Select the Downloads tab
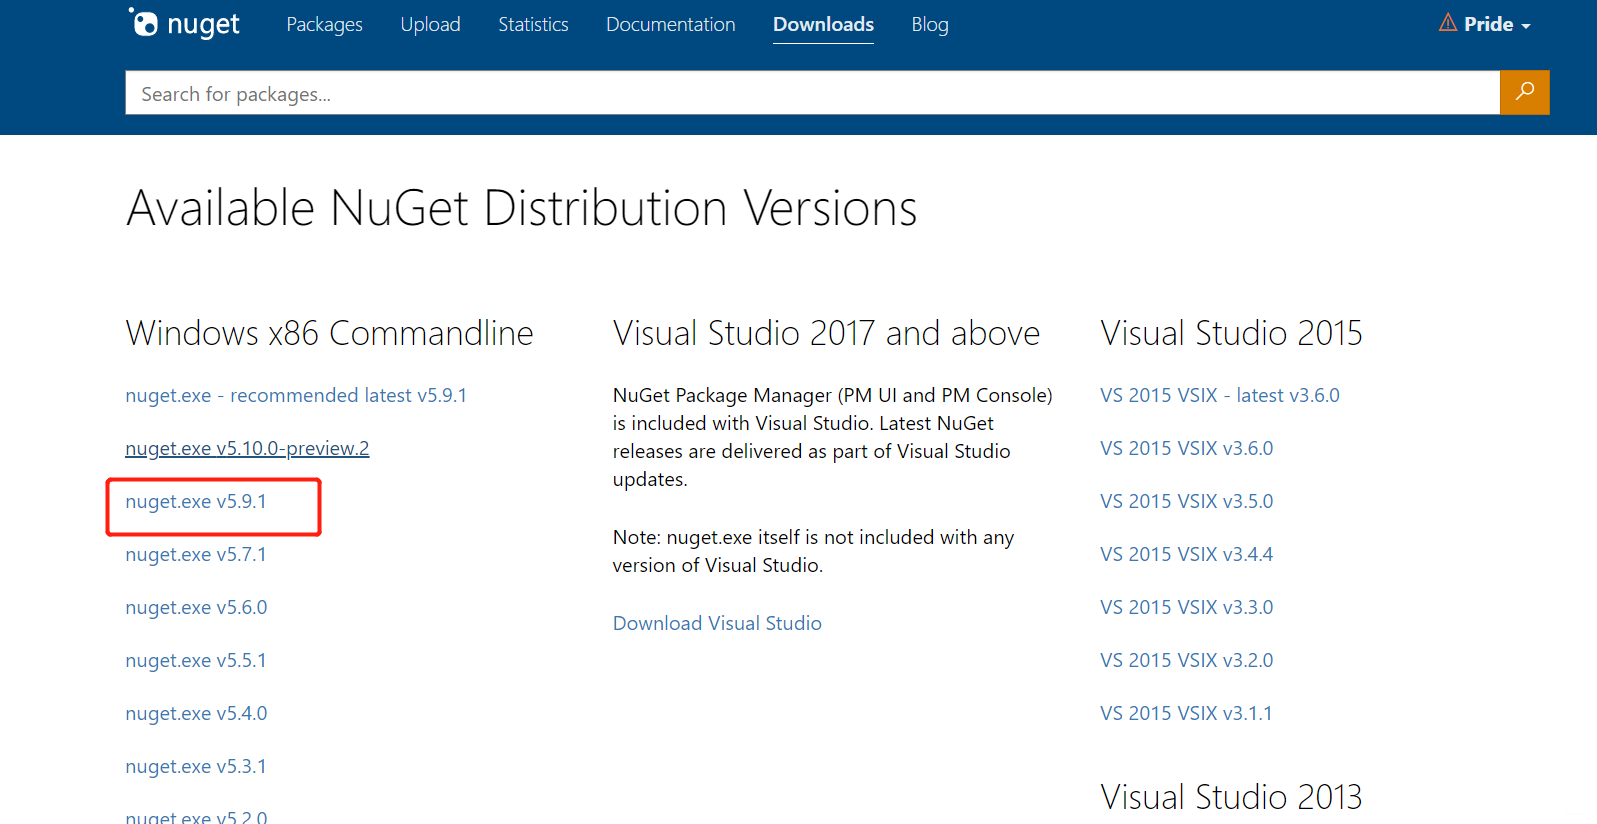The image size is (1597, 824). 823,24
